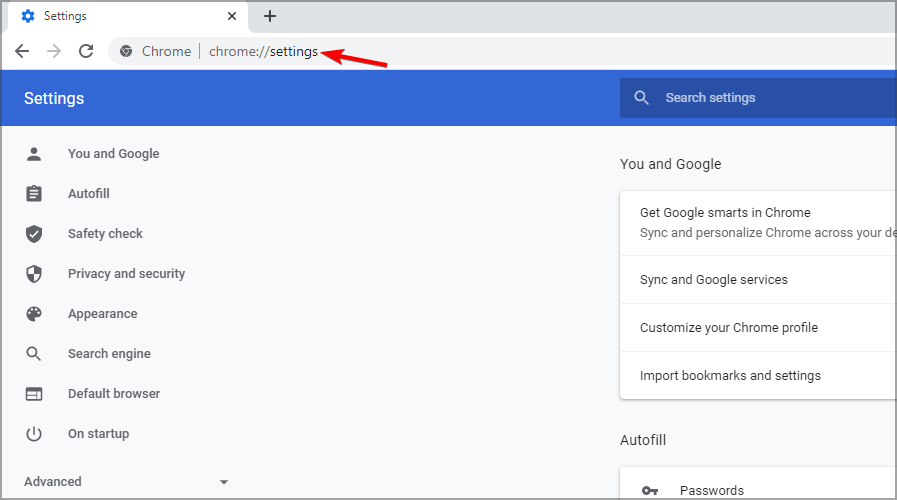897x500 pixels.
Task: Go to Safety check in sidebar
Action: 105,233
